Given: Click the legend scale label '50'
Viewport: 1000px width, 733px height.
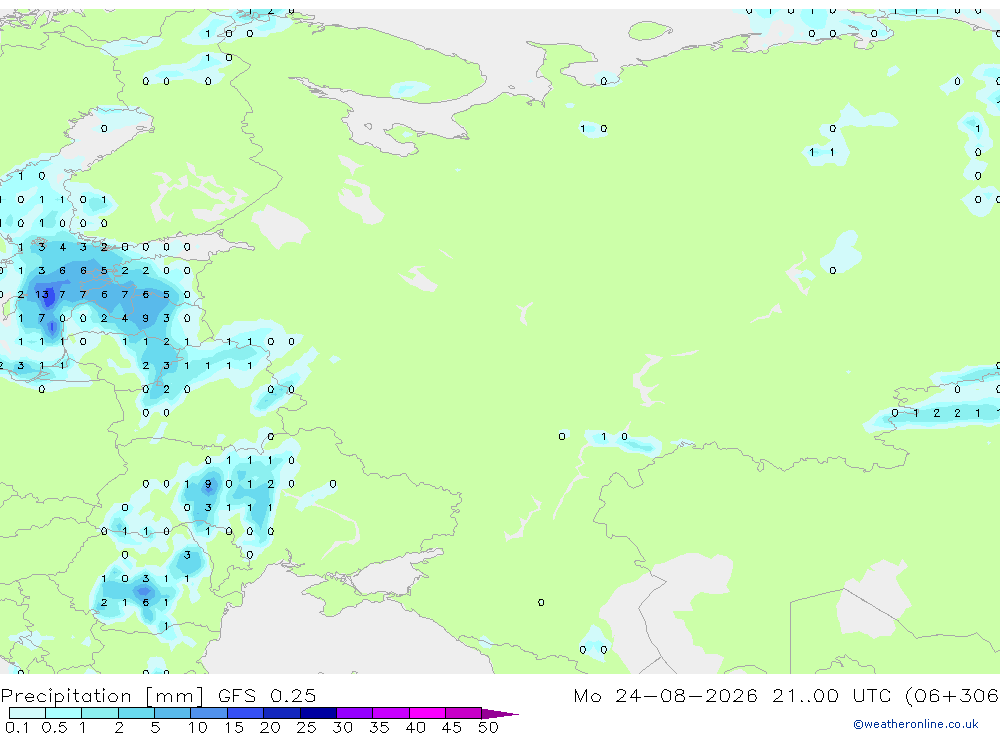Looking at the screenshot, I should coord(488,727).
